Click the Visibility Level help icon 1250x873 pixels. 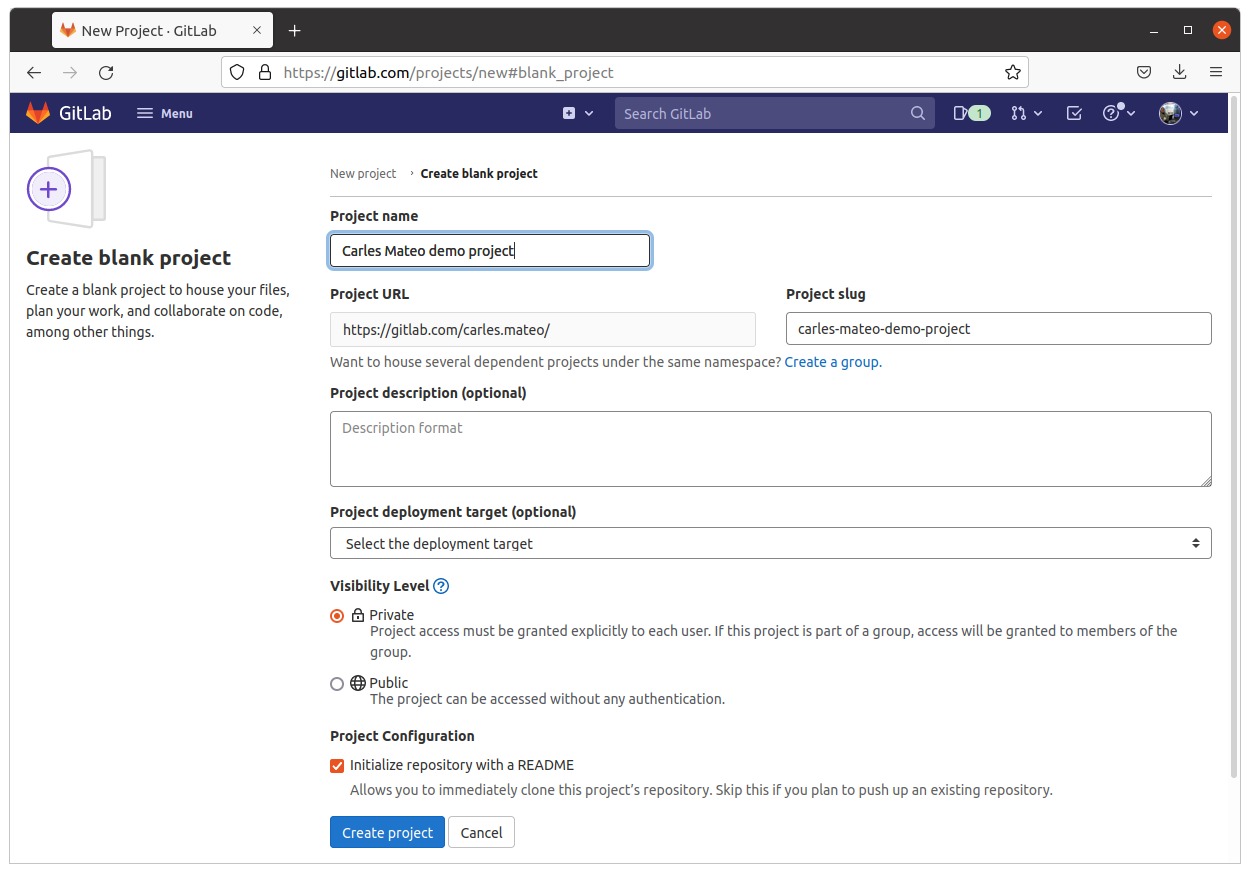coord(441,586)
